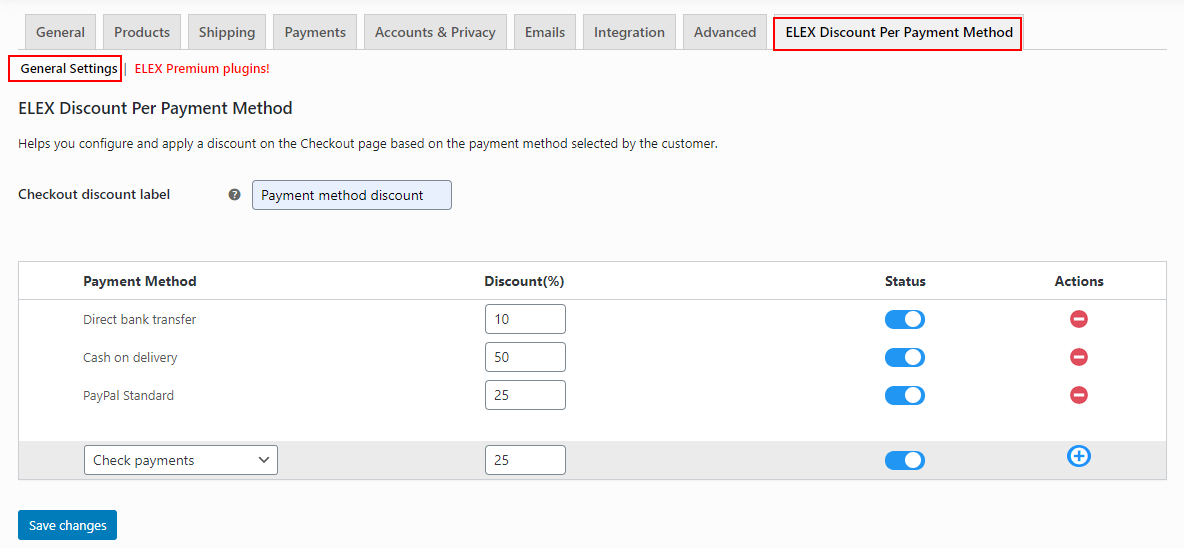The width and height of the screenshot is (1184, 548).
Task: Click the Cash on delivery text
Action: 130,357
